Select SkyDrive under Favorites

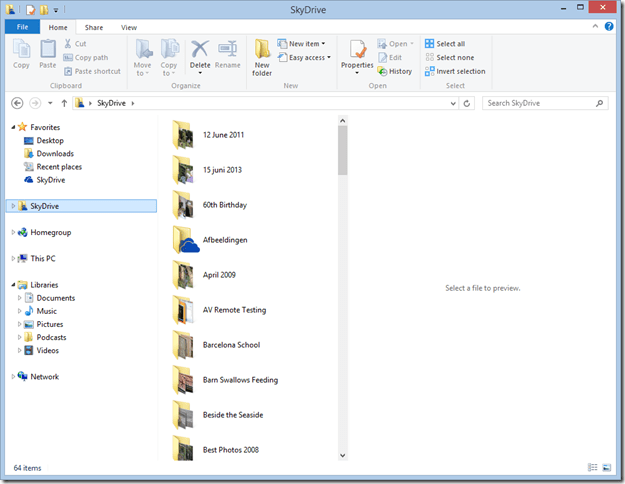pyautogui.click(x=45, y=180)
